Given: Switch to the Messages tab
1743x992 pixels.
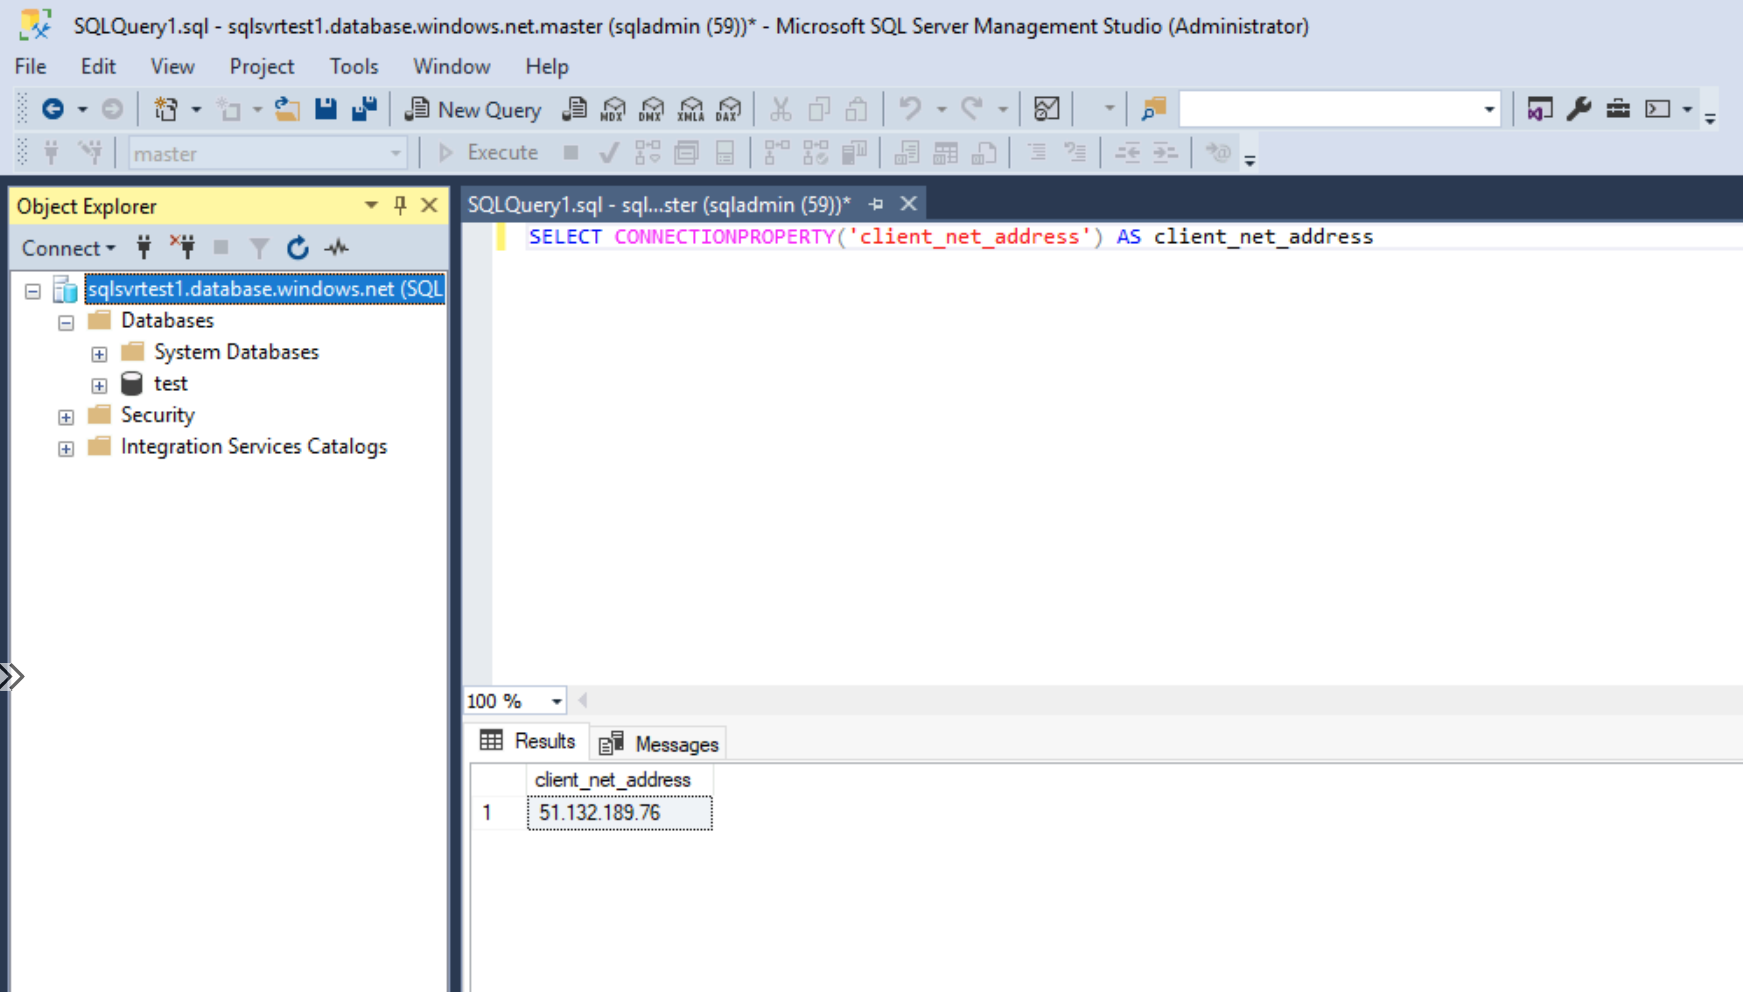Looking at the screenshot, I should pyautogui.click(x=659, y=744).
